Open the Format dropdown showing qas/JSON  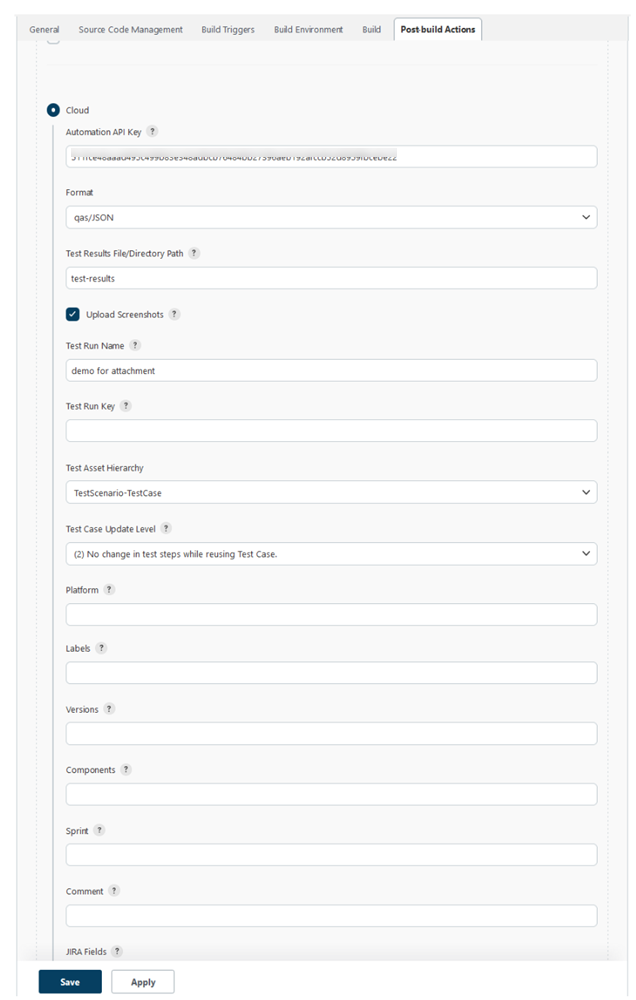[330, 217]
